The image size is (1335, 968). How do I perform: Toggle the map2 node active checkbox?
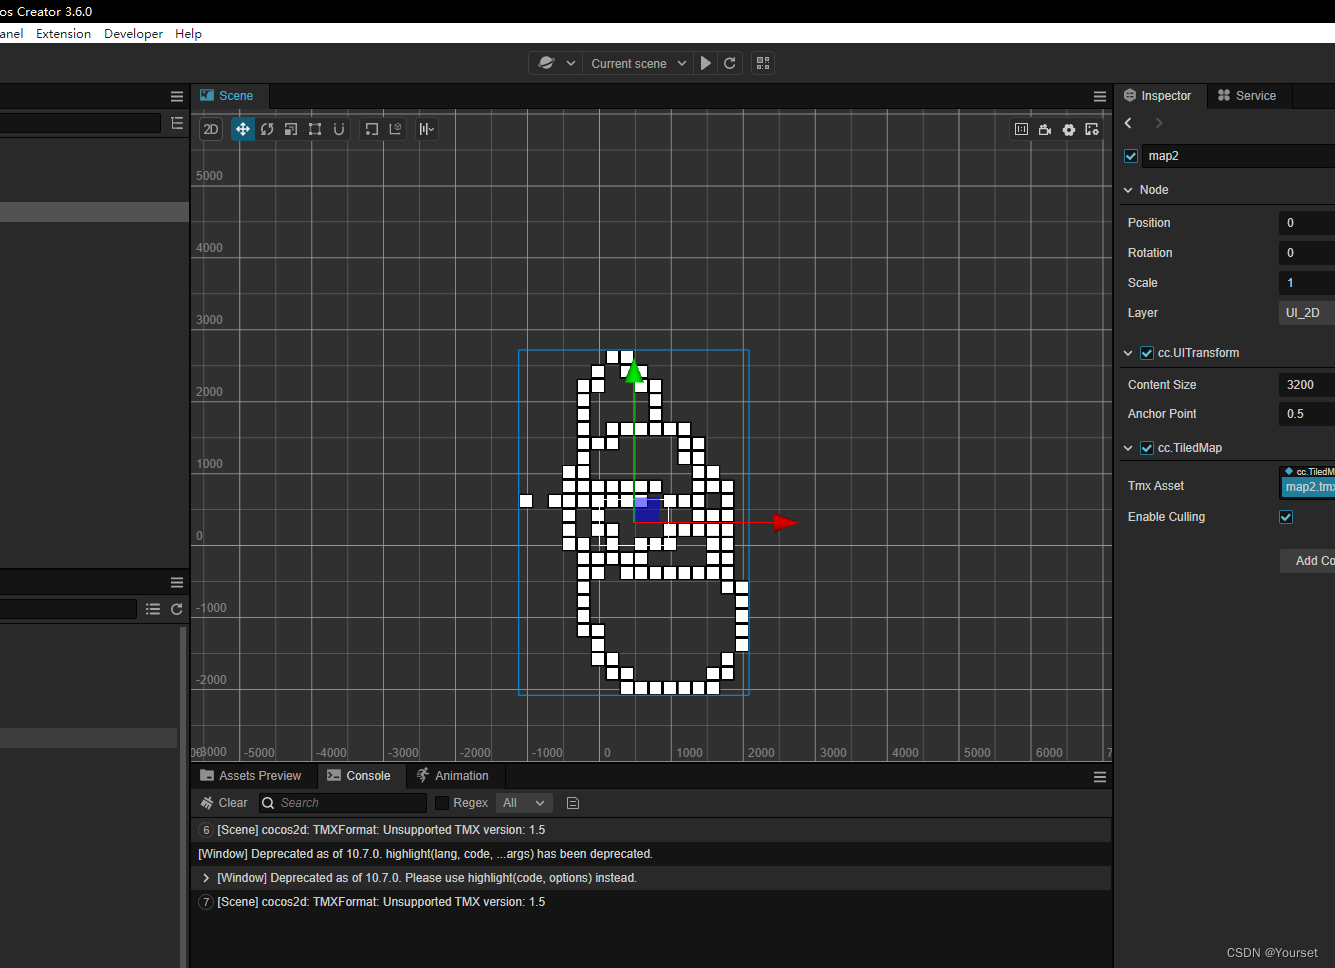pyautogui.click(x=1130, y=155)
